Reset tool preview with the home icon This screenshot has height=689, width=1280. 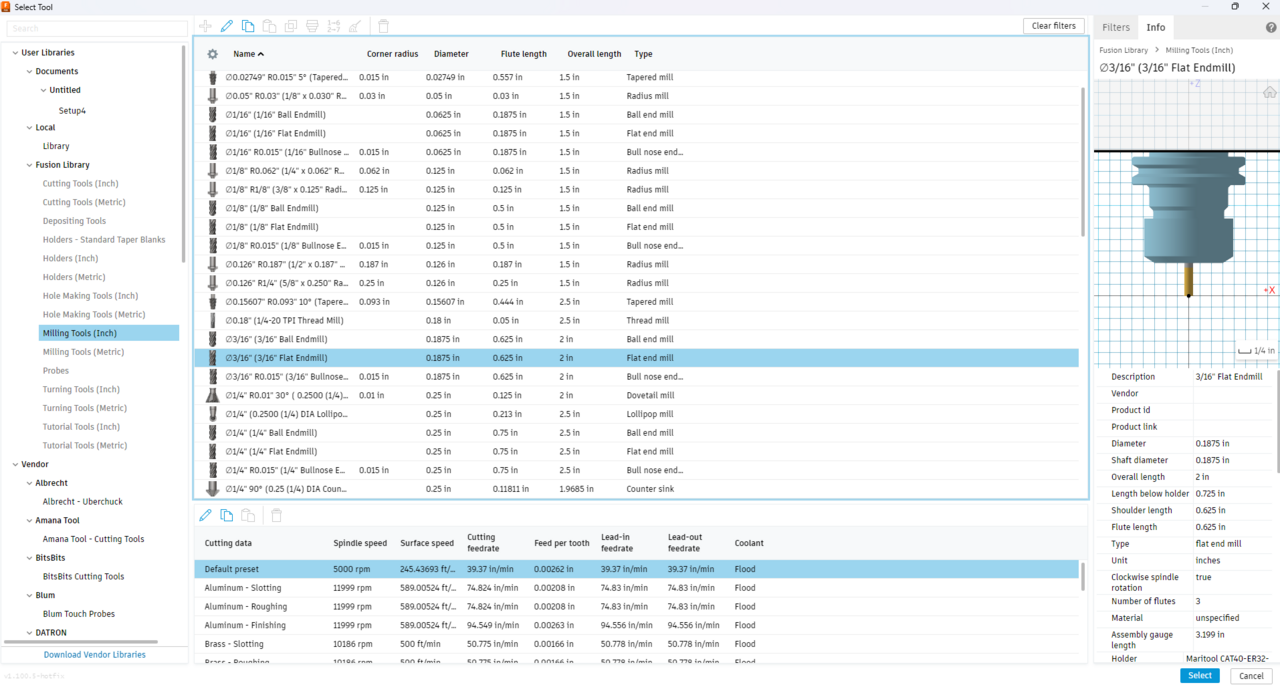pos(1270,92)
